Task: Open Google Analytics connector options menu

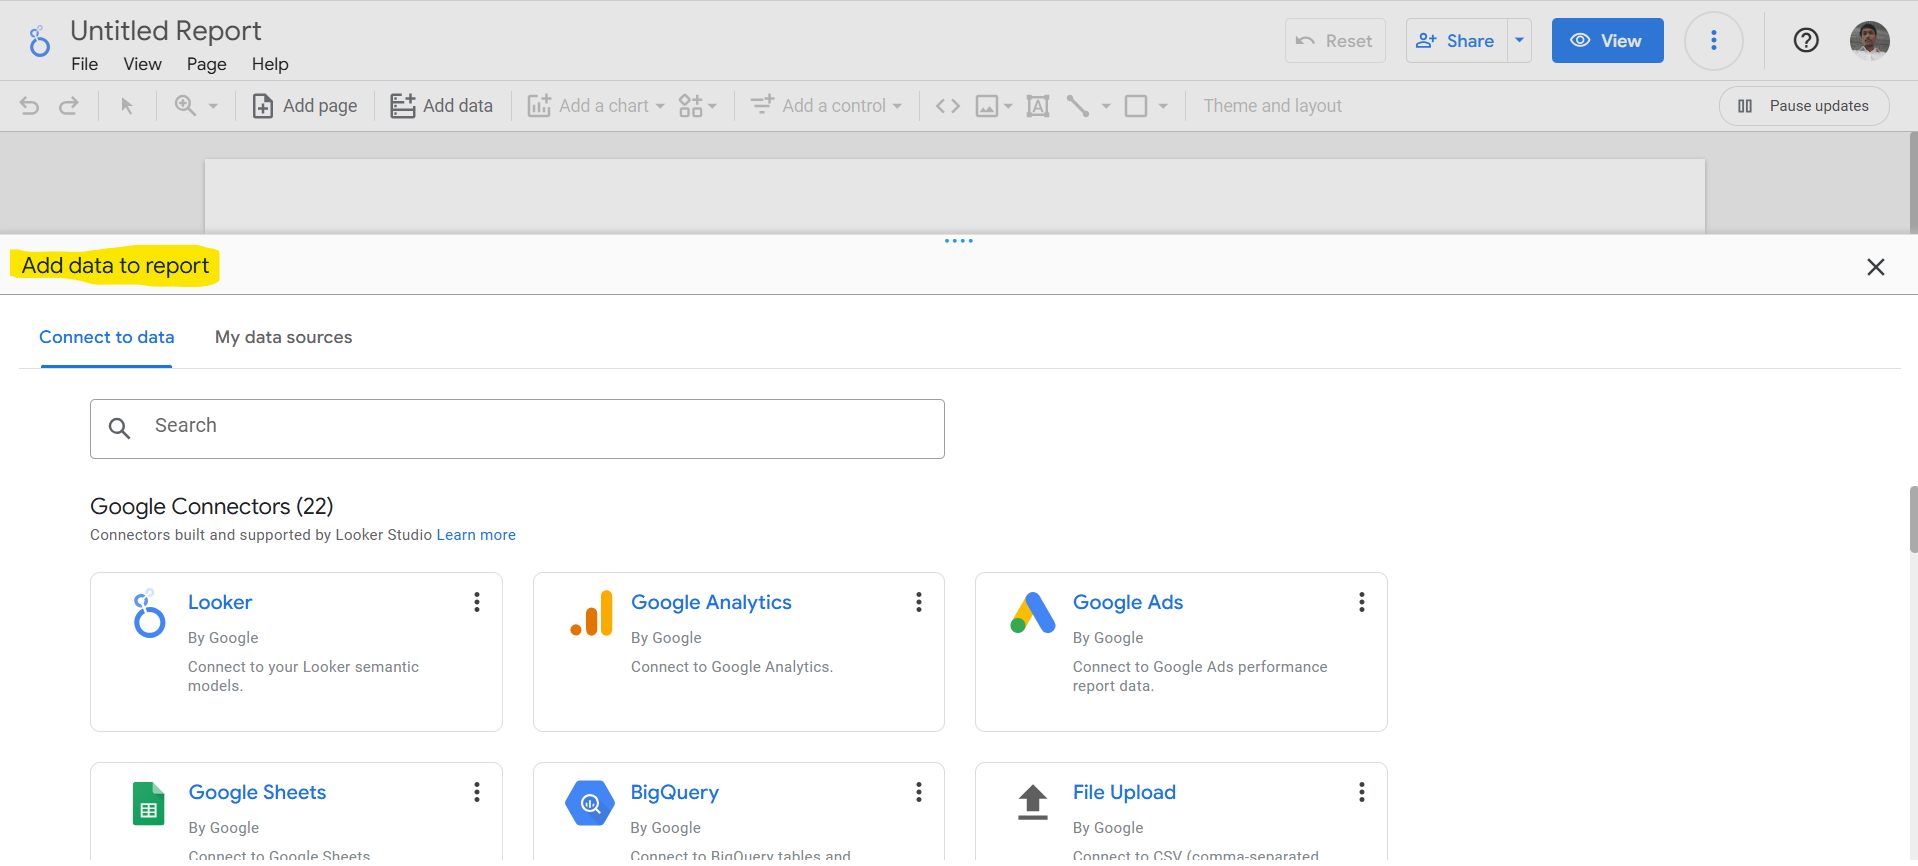Action: click(x=918, y=602)
